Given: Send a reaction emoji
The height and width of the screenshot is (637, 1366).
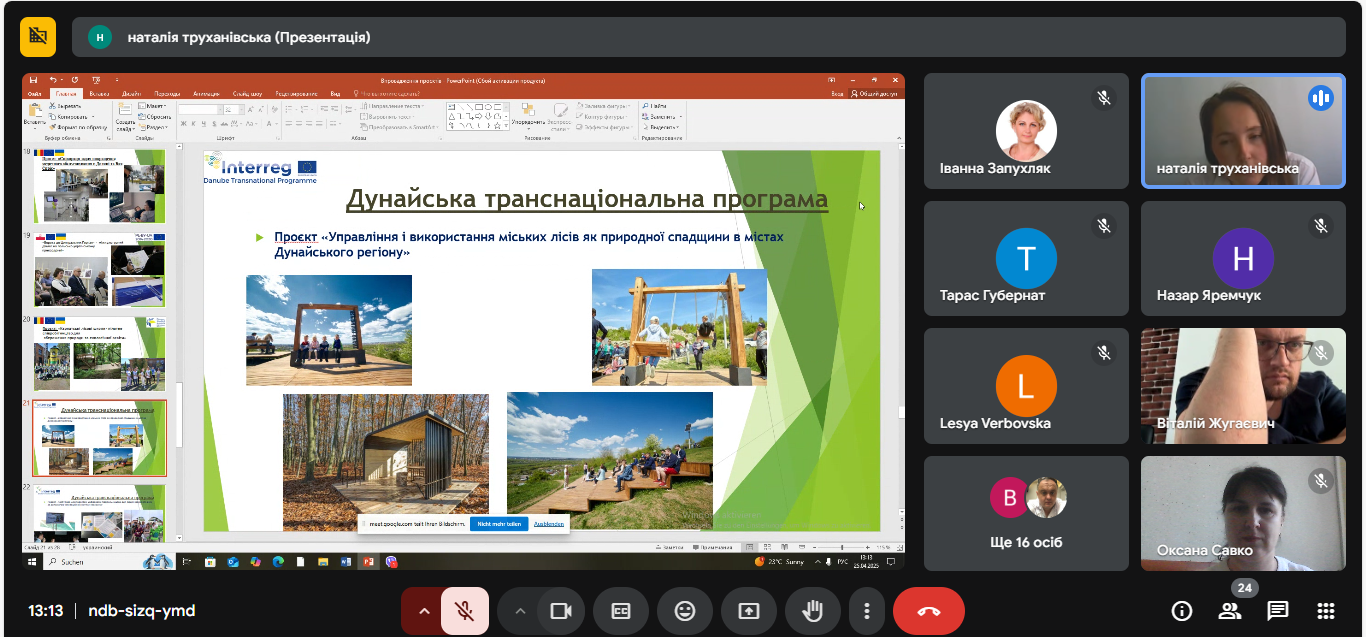Looking at the screenshot, I should (685, 611).
